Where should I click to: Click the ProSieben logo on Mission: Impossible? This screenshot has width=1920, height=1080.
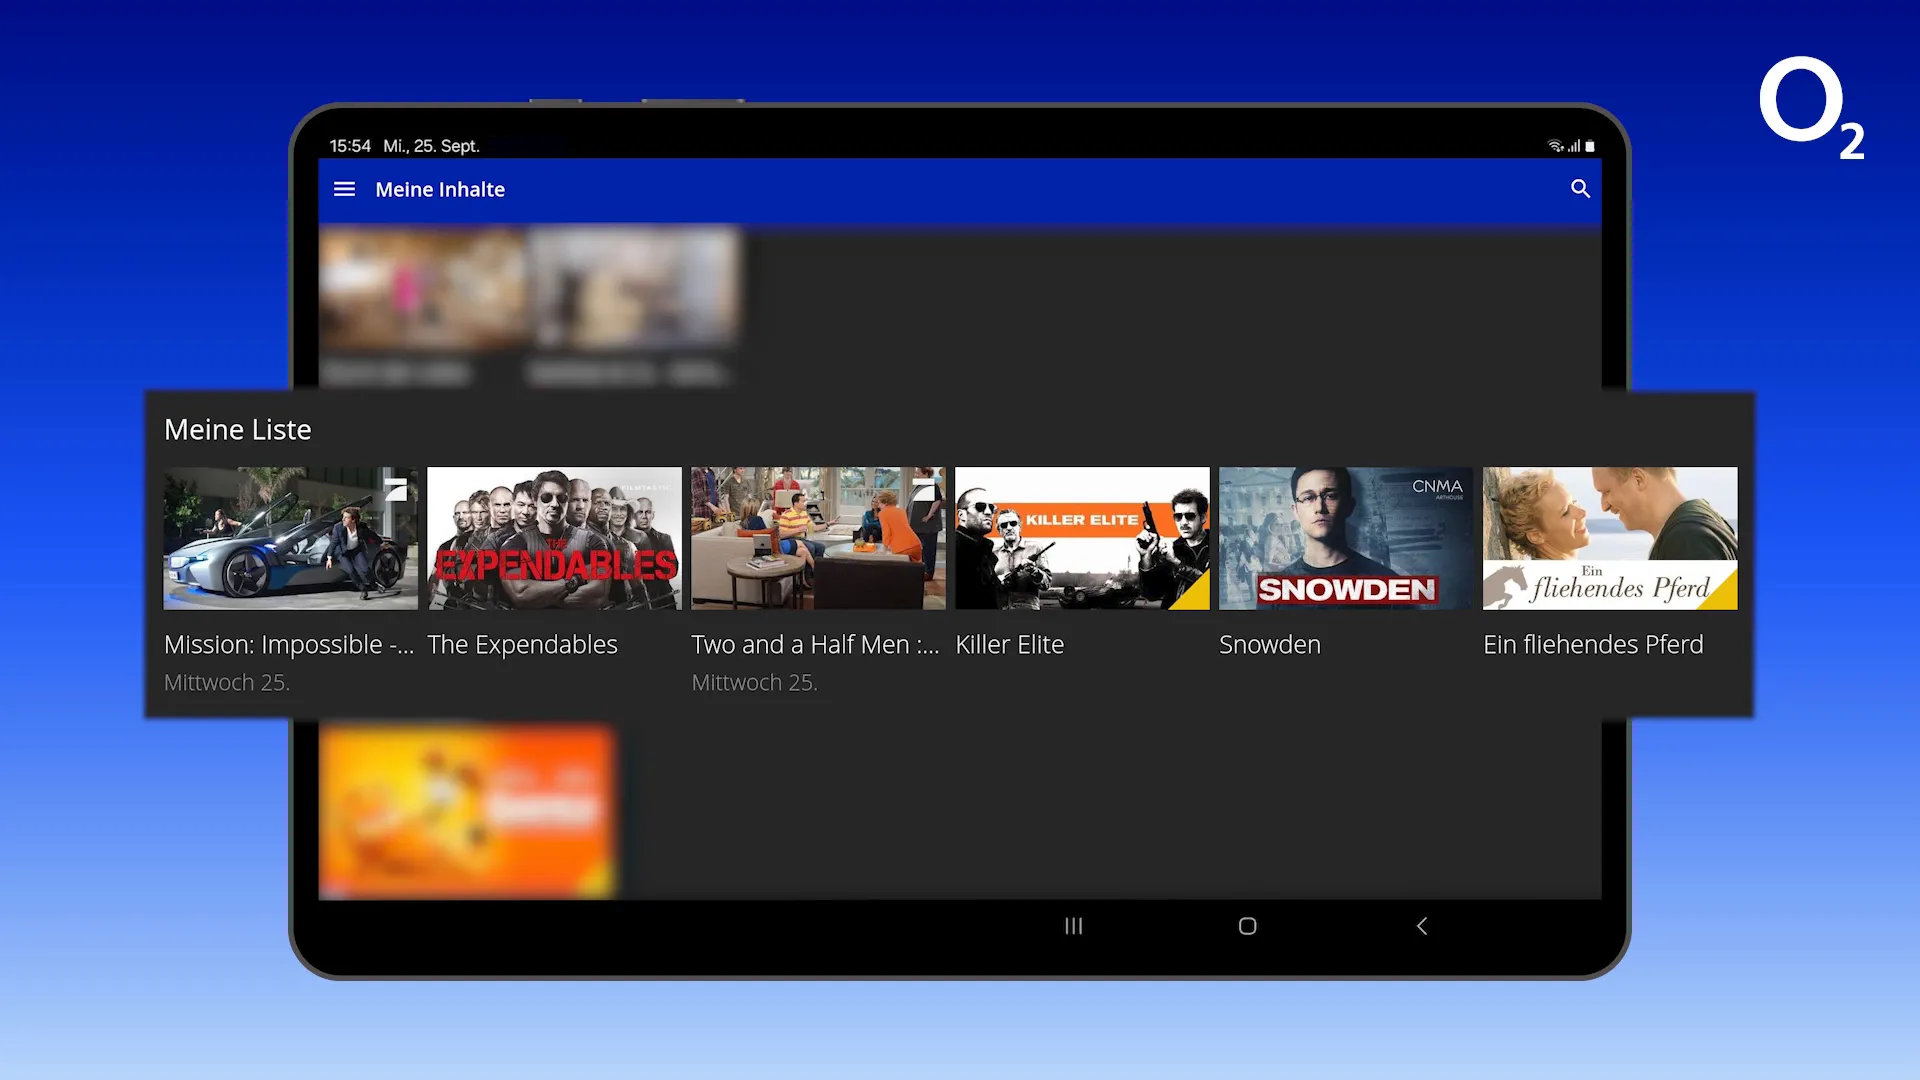click(396, 489)
